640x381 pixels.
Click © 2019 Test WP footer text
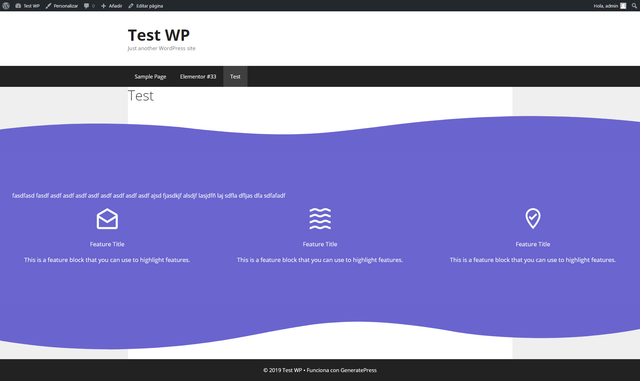(282, 370)
